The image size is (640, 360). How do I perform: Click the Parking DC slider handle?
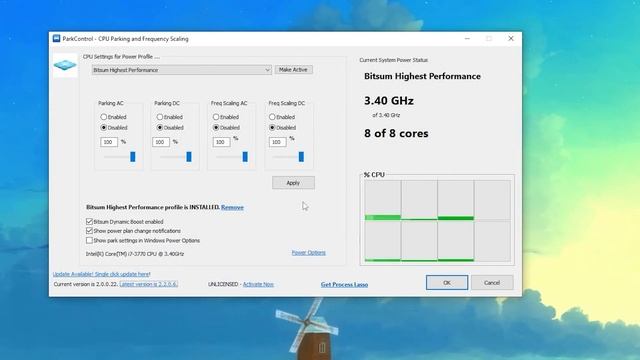click(189, 157)
